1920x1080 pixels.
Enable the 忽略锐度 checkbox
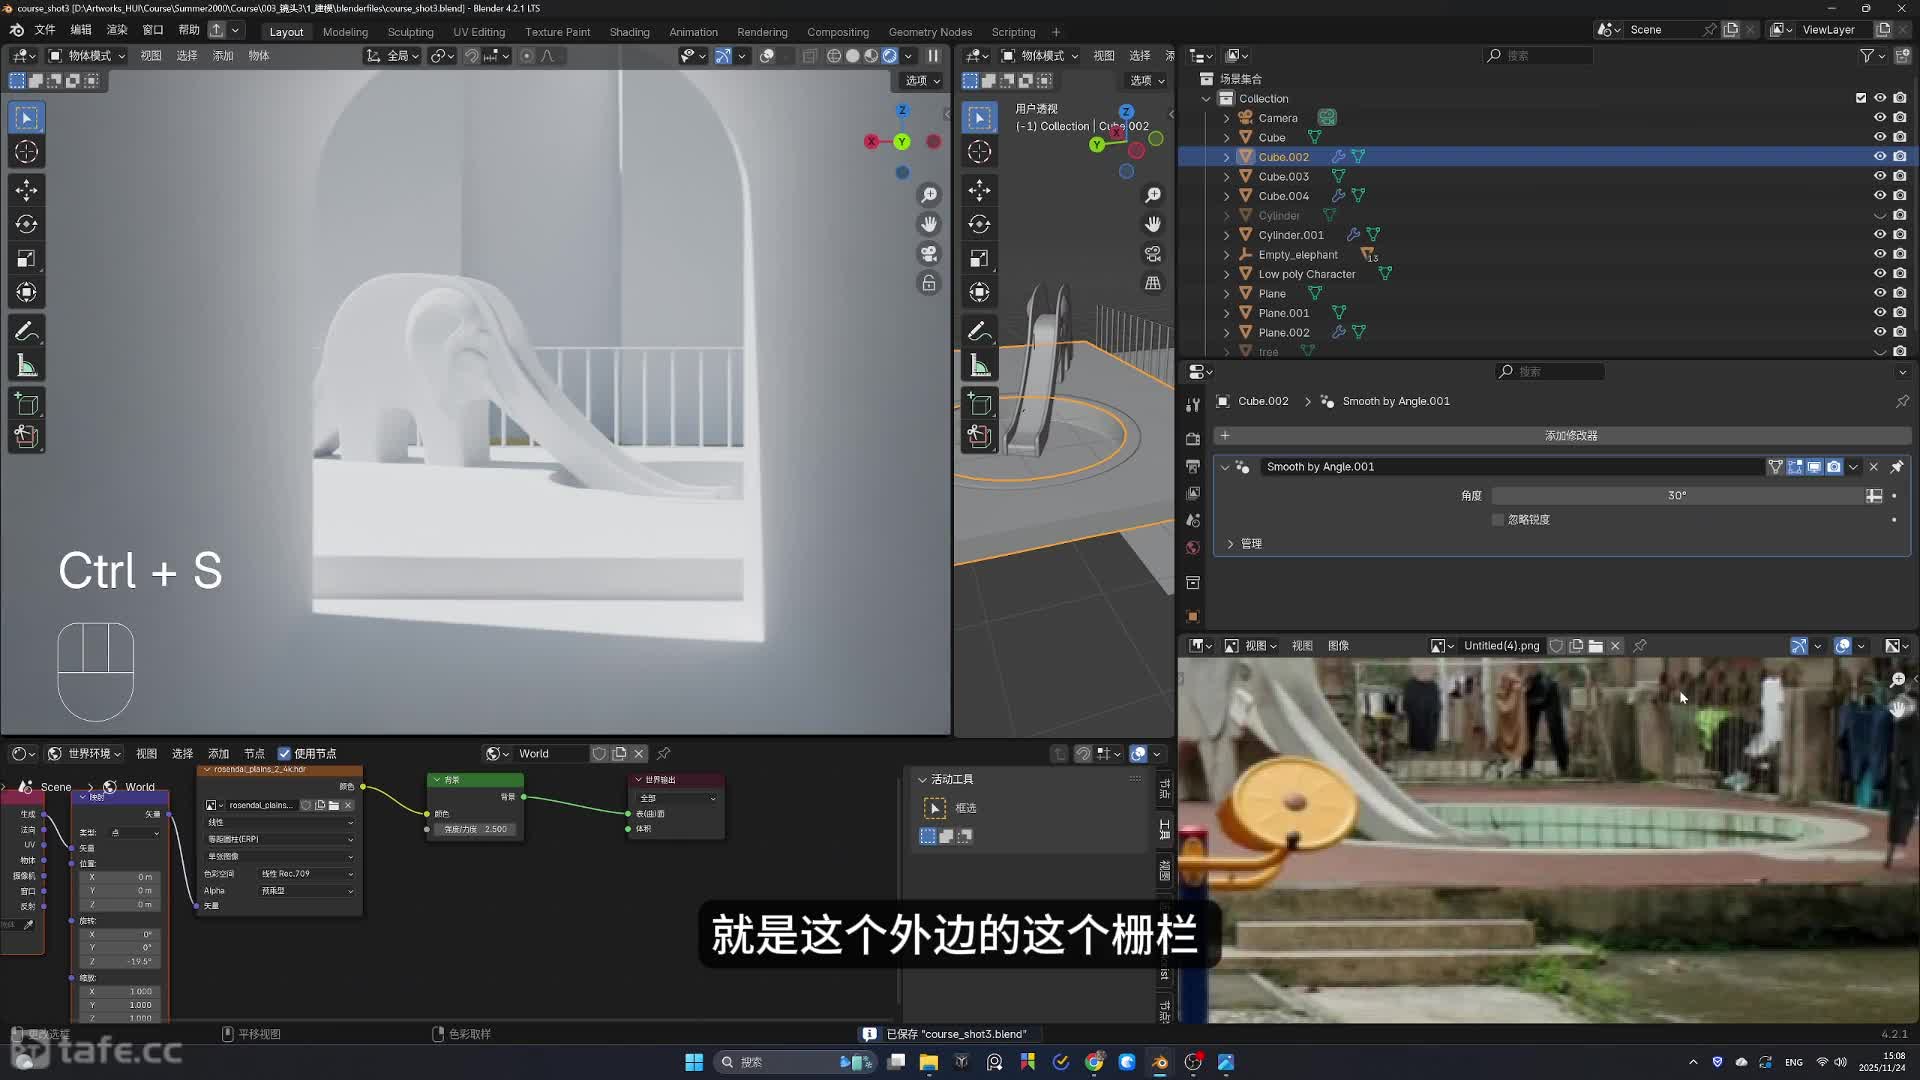point(1498,520)
